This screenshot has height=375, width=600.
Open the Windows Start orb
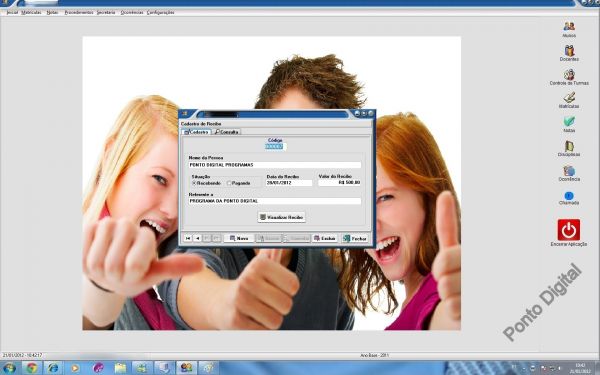coord(8,368)
